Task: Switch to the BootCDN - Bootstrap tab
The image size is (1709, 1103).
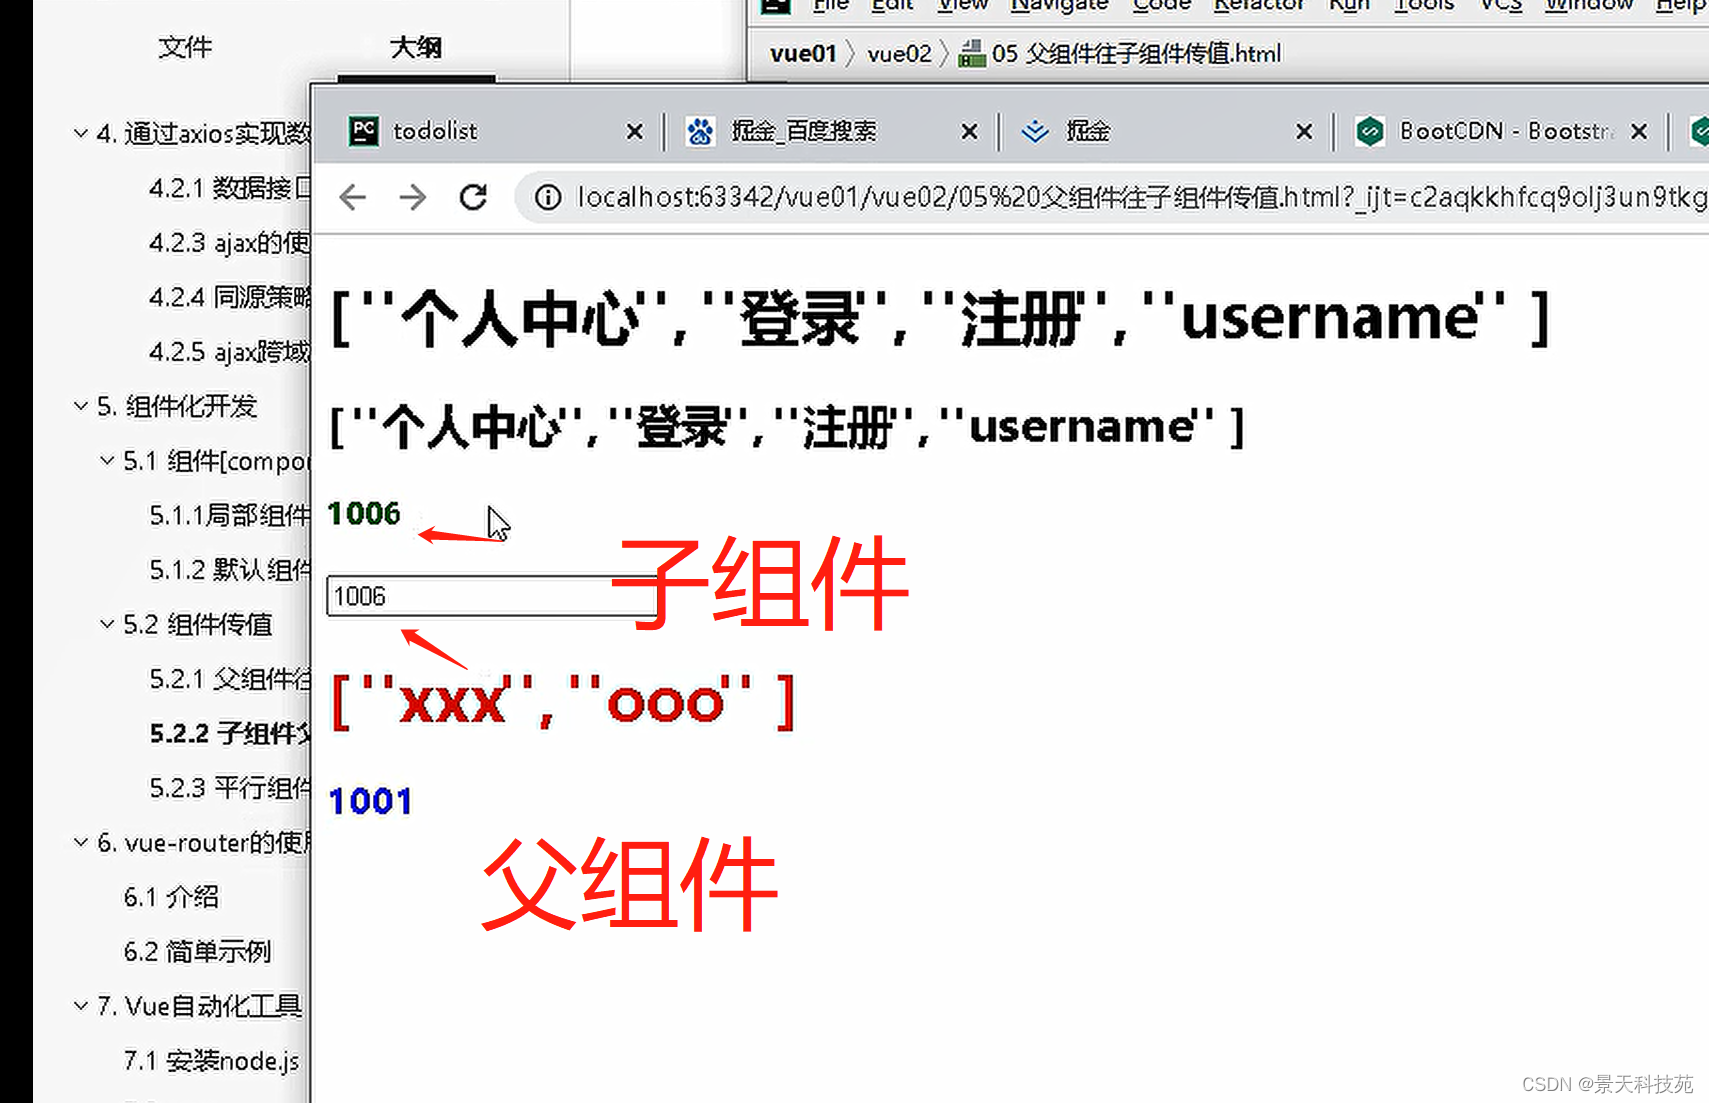Action: pyautogui.click(x=1500, y=131)
